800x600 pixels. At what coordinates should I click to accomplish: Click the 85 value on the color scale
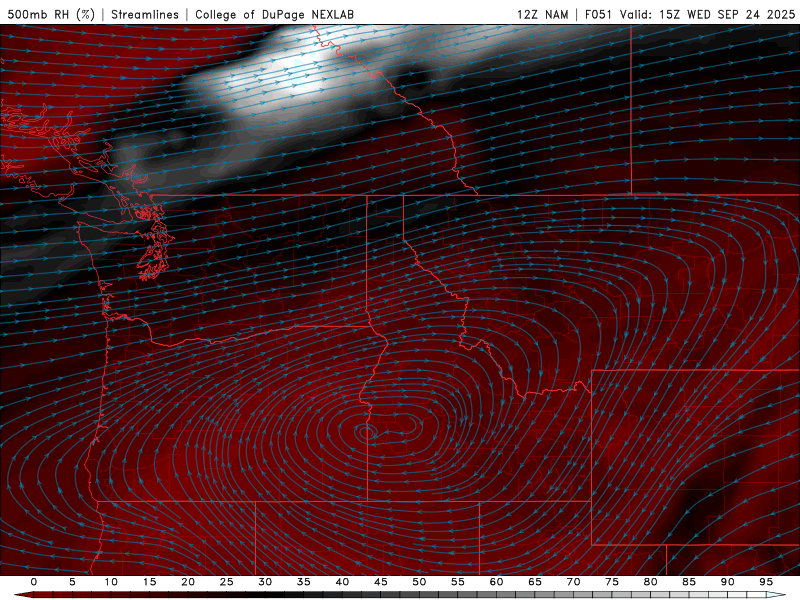(689, 582)
